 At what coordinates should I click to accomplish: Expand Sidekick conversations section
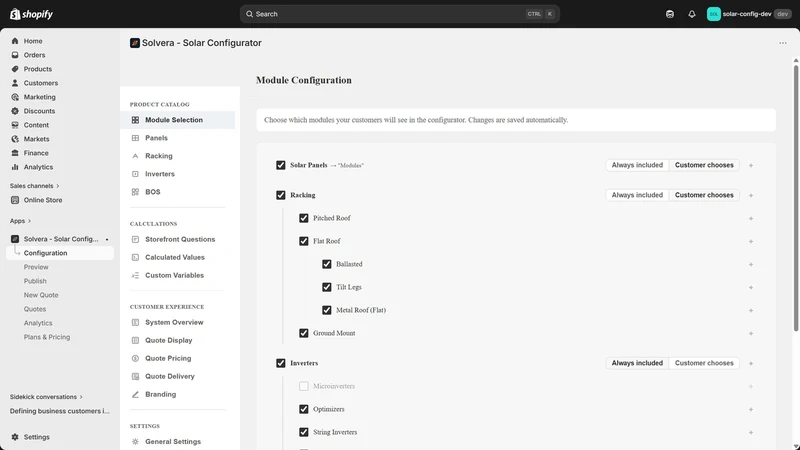(46, 396)
